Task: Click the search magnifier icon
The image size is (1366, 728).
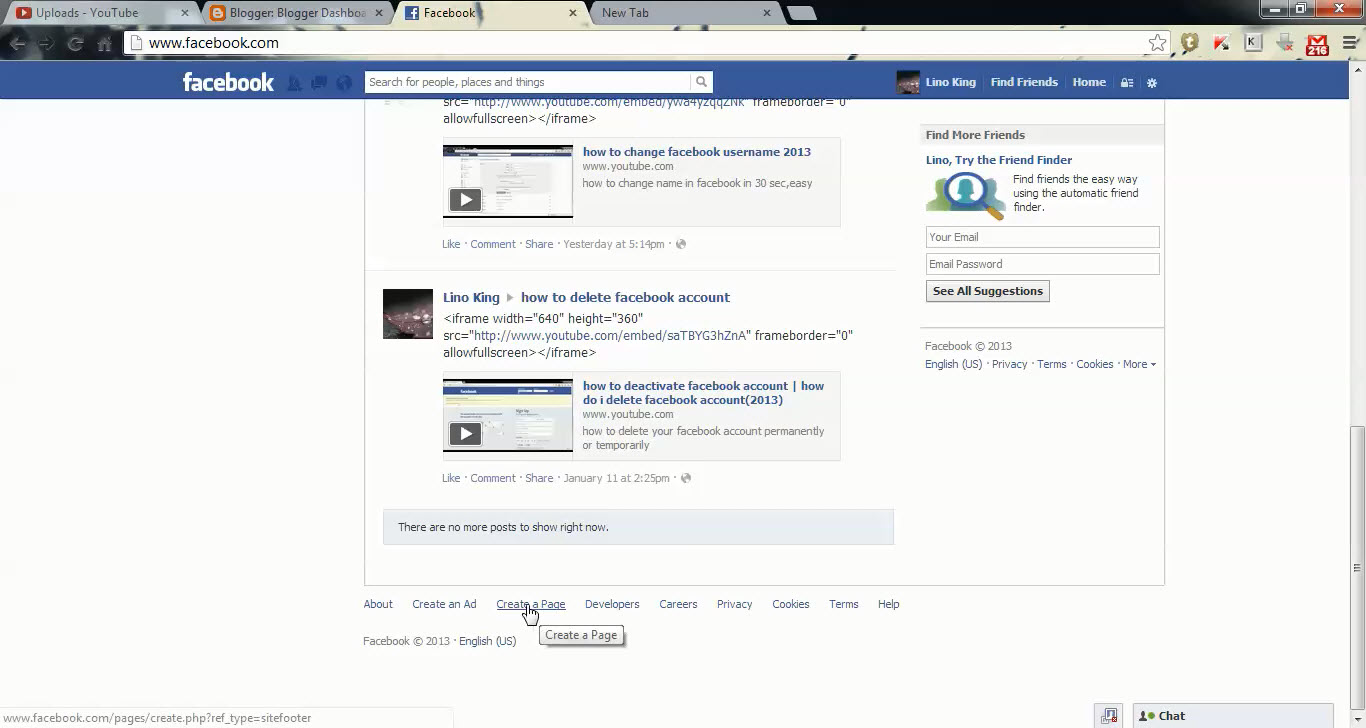Action: tap(700, 81)
